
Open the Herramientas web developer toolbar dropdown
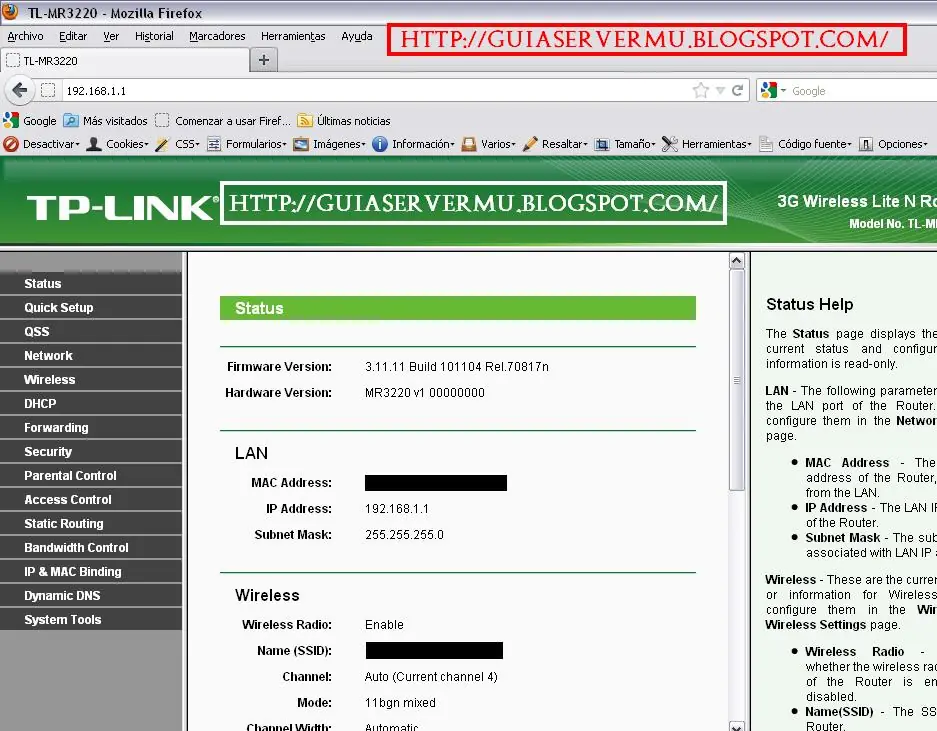click(x=706, y=144)
